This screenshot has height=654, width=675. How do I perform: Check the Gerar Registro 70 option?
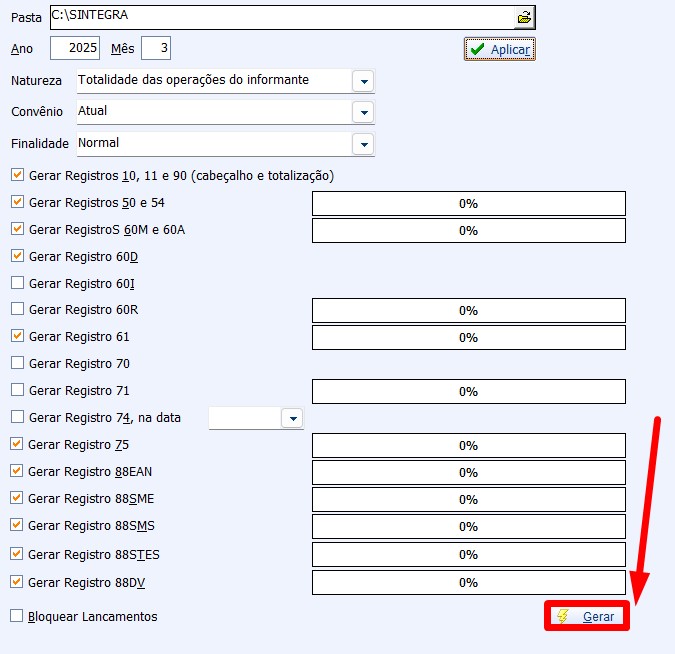click(x=17, y=363)
